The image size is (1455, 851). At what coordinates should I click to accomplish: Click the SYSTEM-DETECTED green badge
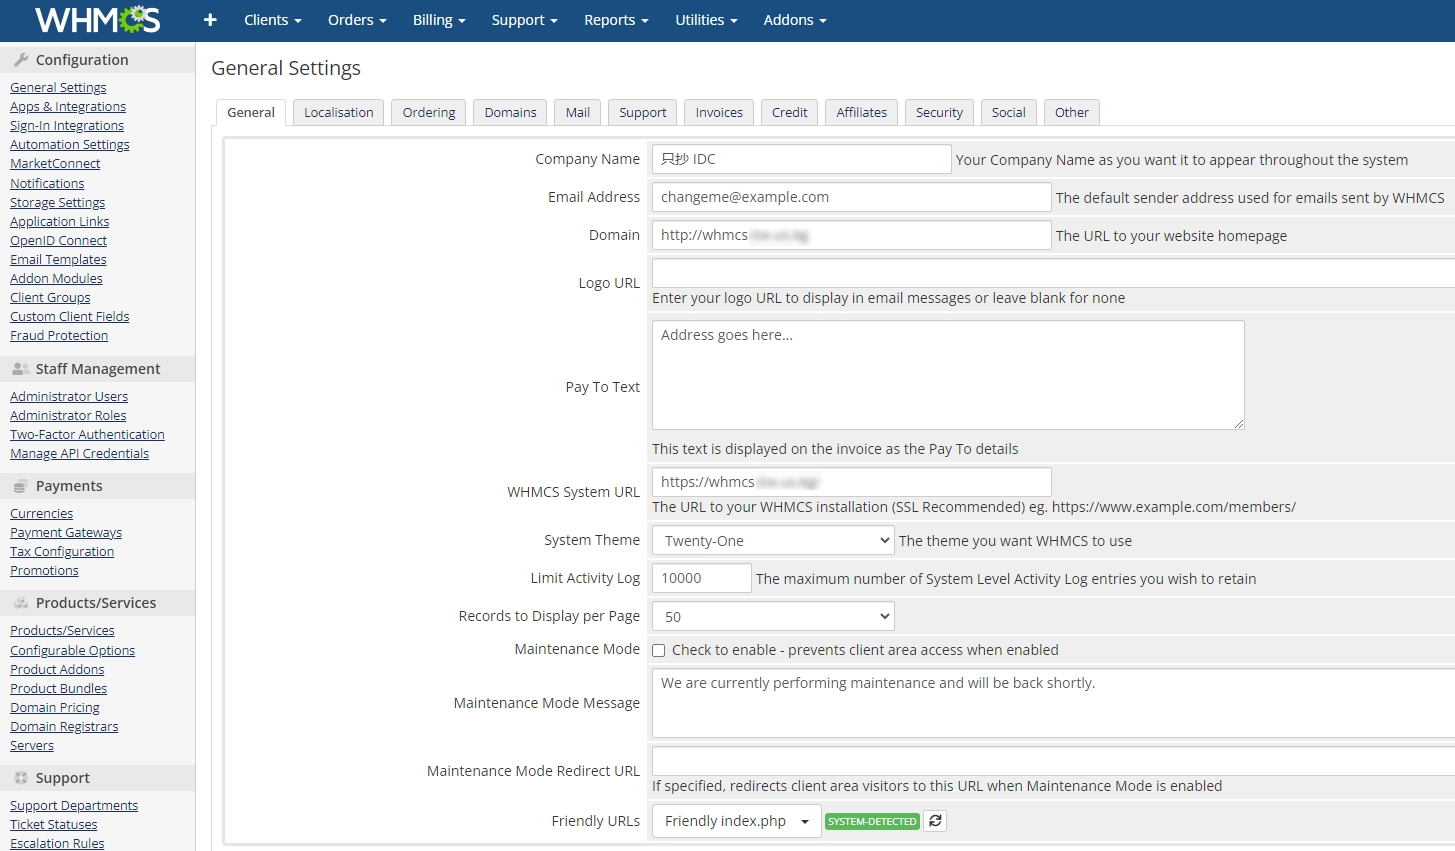point(872,821)
